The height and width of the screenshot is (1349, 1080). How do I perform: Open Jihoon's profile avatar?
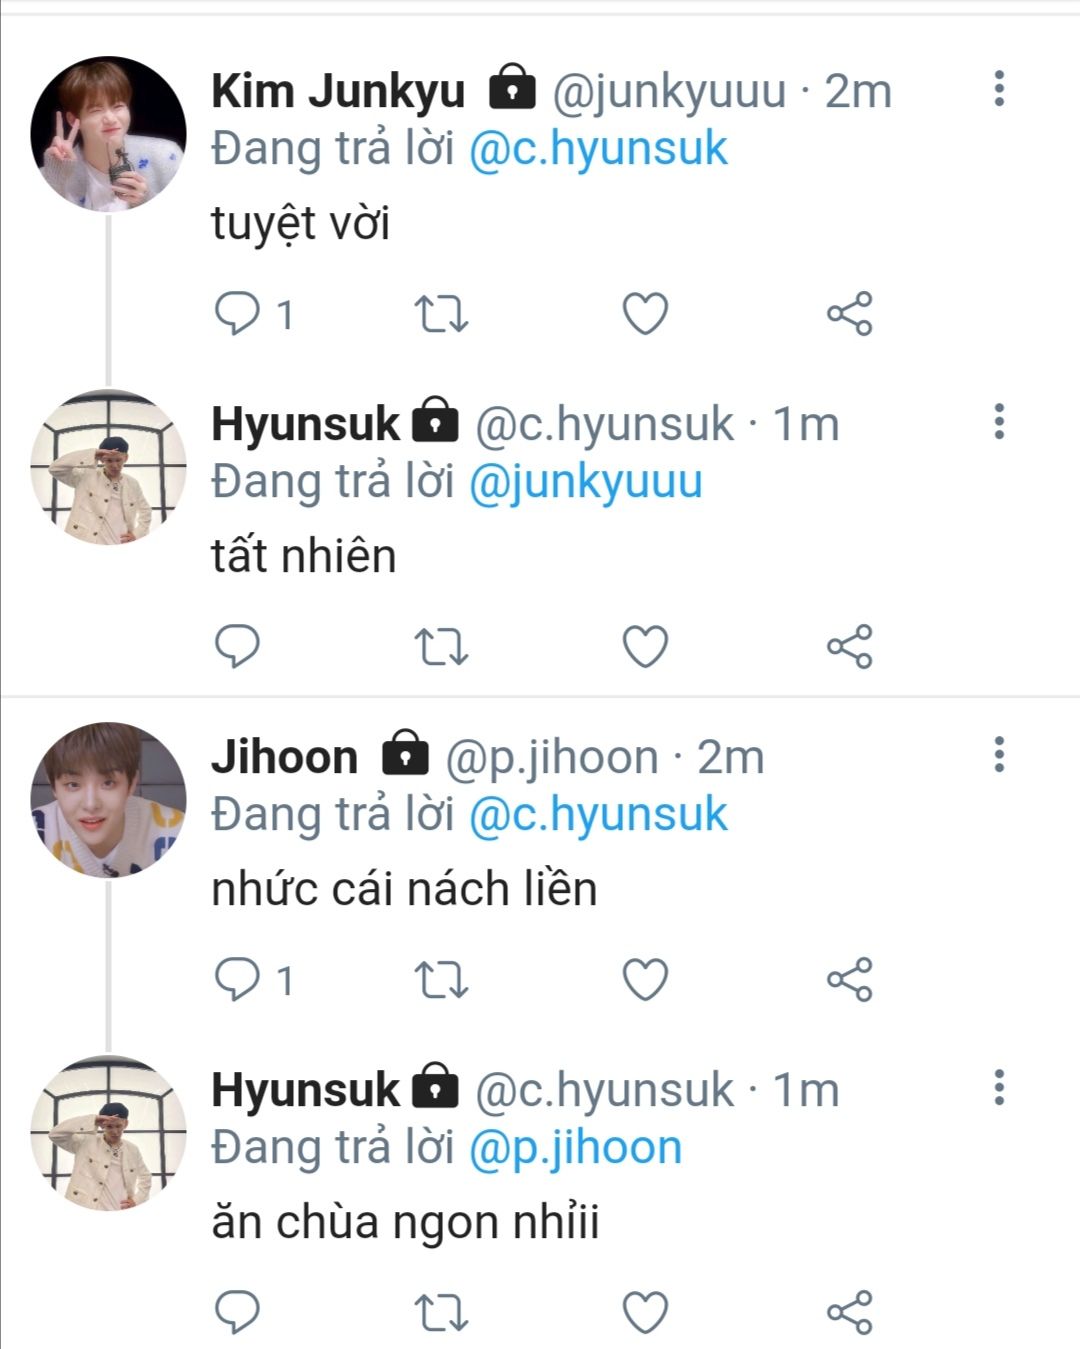108,799
